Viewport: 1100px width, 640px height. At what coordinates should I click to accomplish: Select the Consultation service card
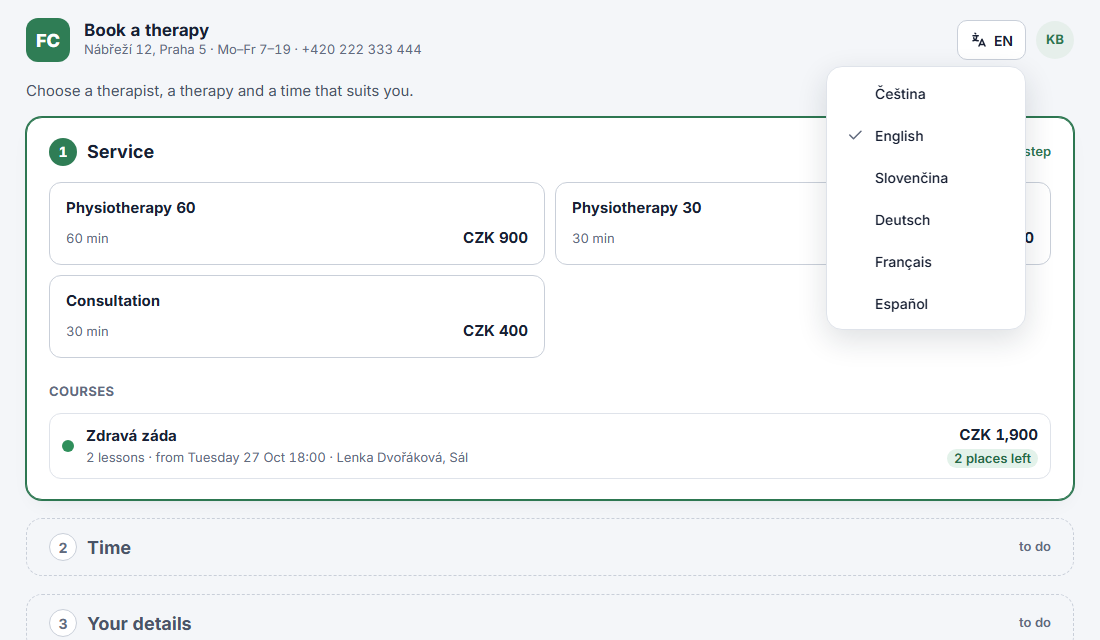click(x=297, y=316)
